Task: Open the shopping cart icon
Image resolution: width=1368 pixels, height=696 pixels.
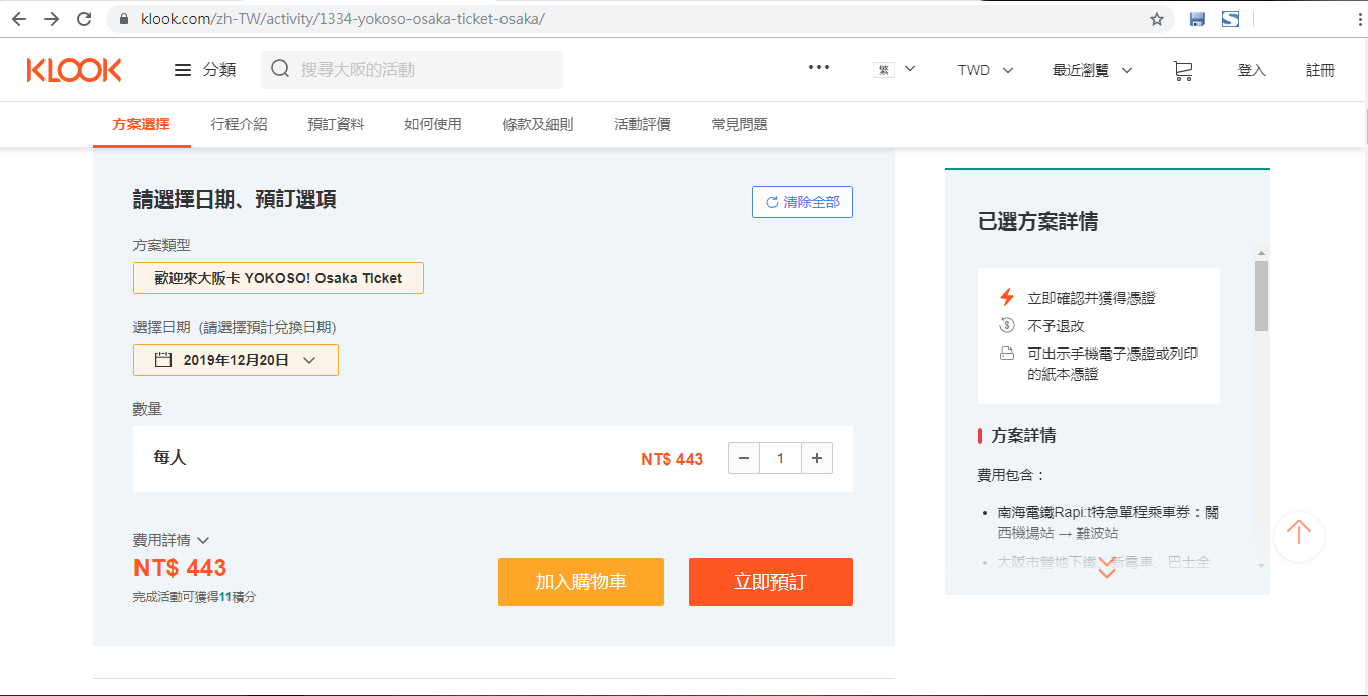Action: coord(1183,70)
